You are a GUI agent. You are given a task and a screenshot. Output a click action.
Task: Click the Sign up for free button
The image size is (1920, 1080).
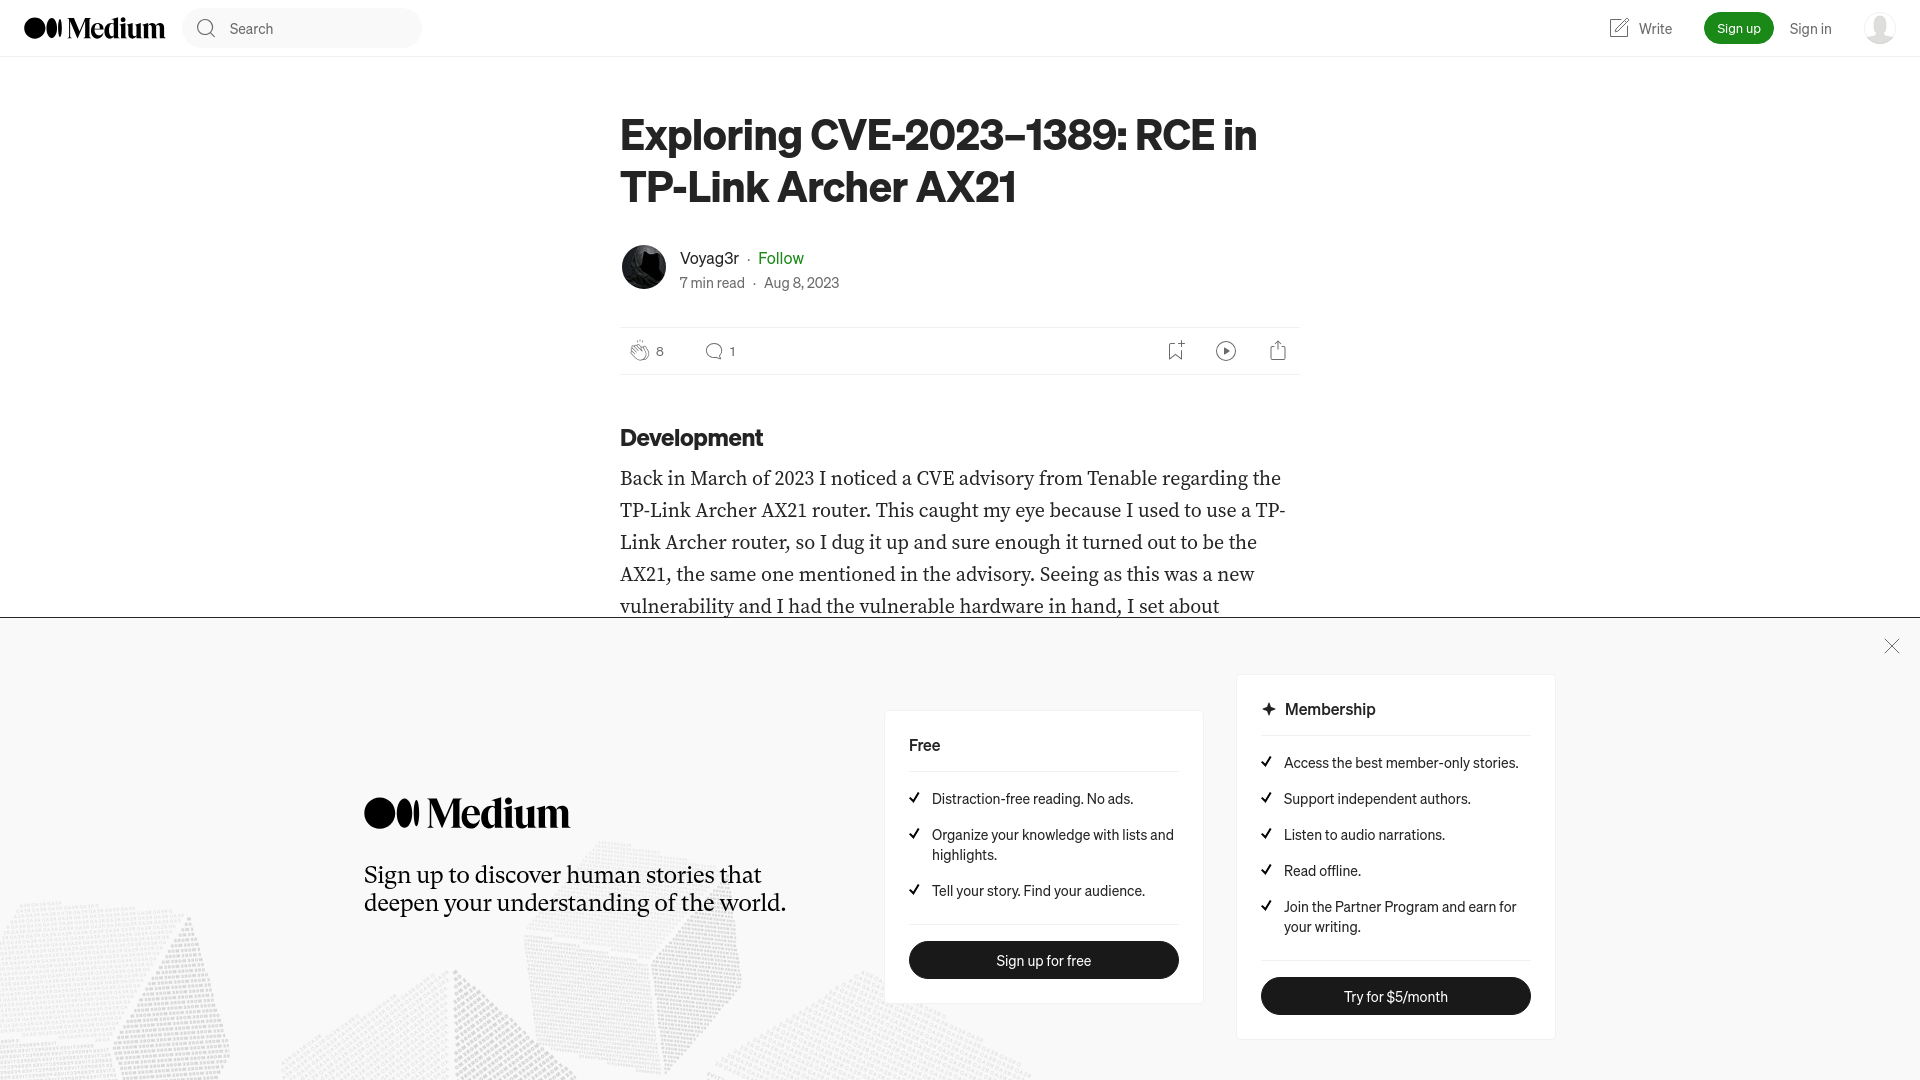[1043, 959]
